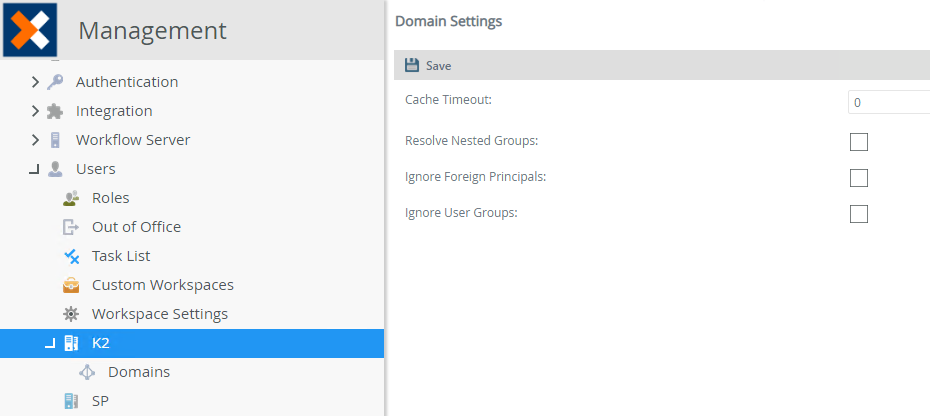Collapse the Users tree node
This screenshot has height=416, width=930.
[x=34, y=170]
